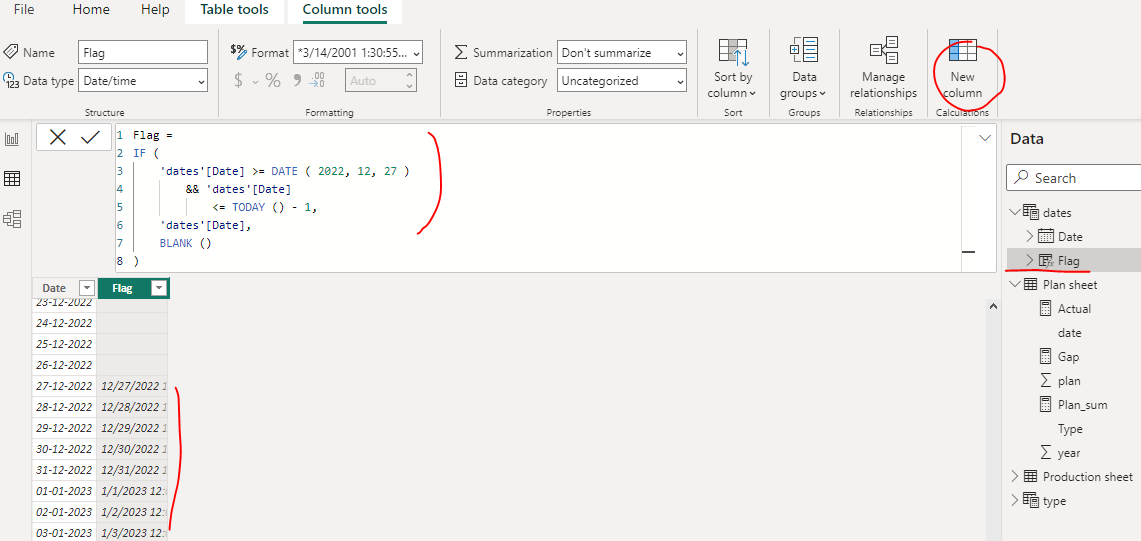Cancel formula with the X icon

pos(58,137)
